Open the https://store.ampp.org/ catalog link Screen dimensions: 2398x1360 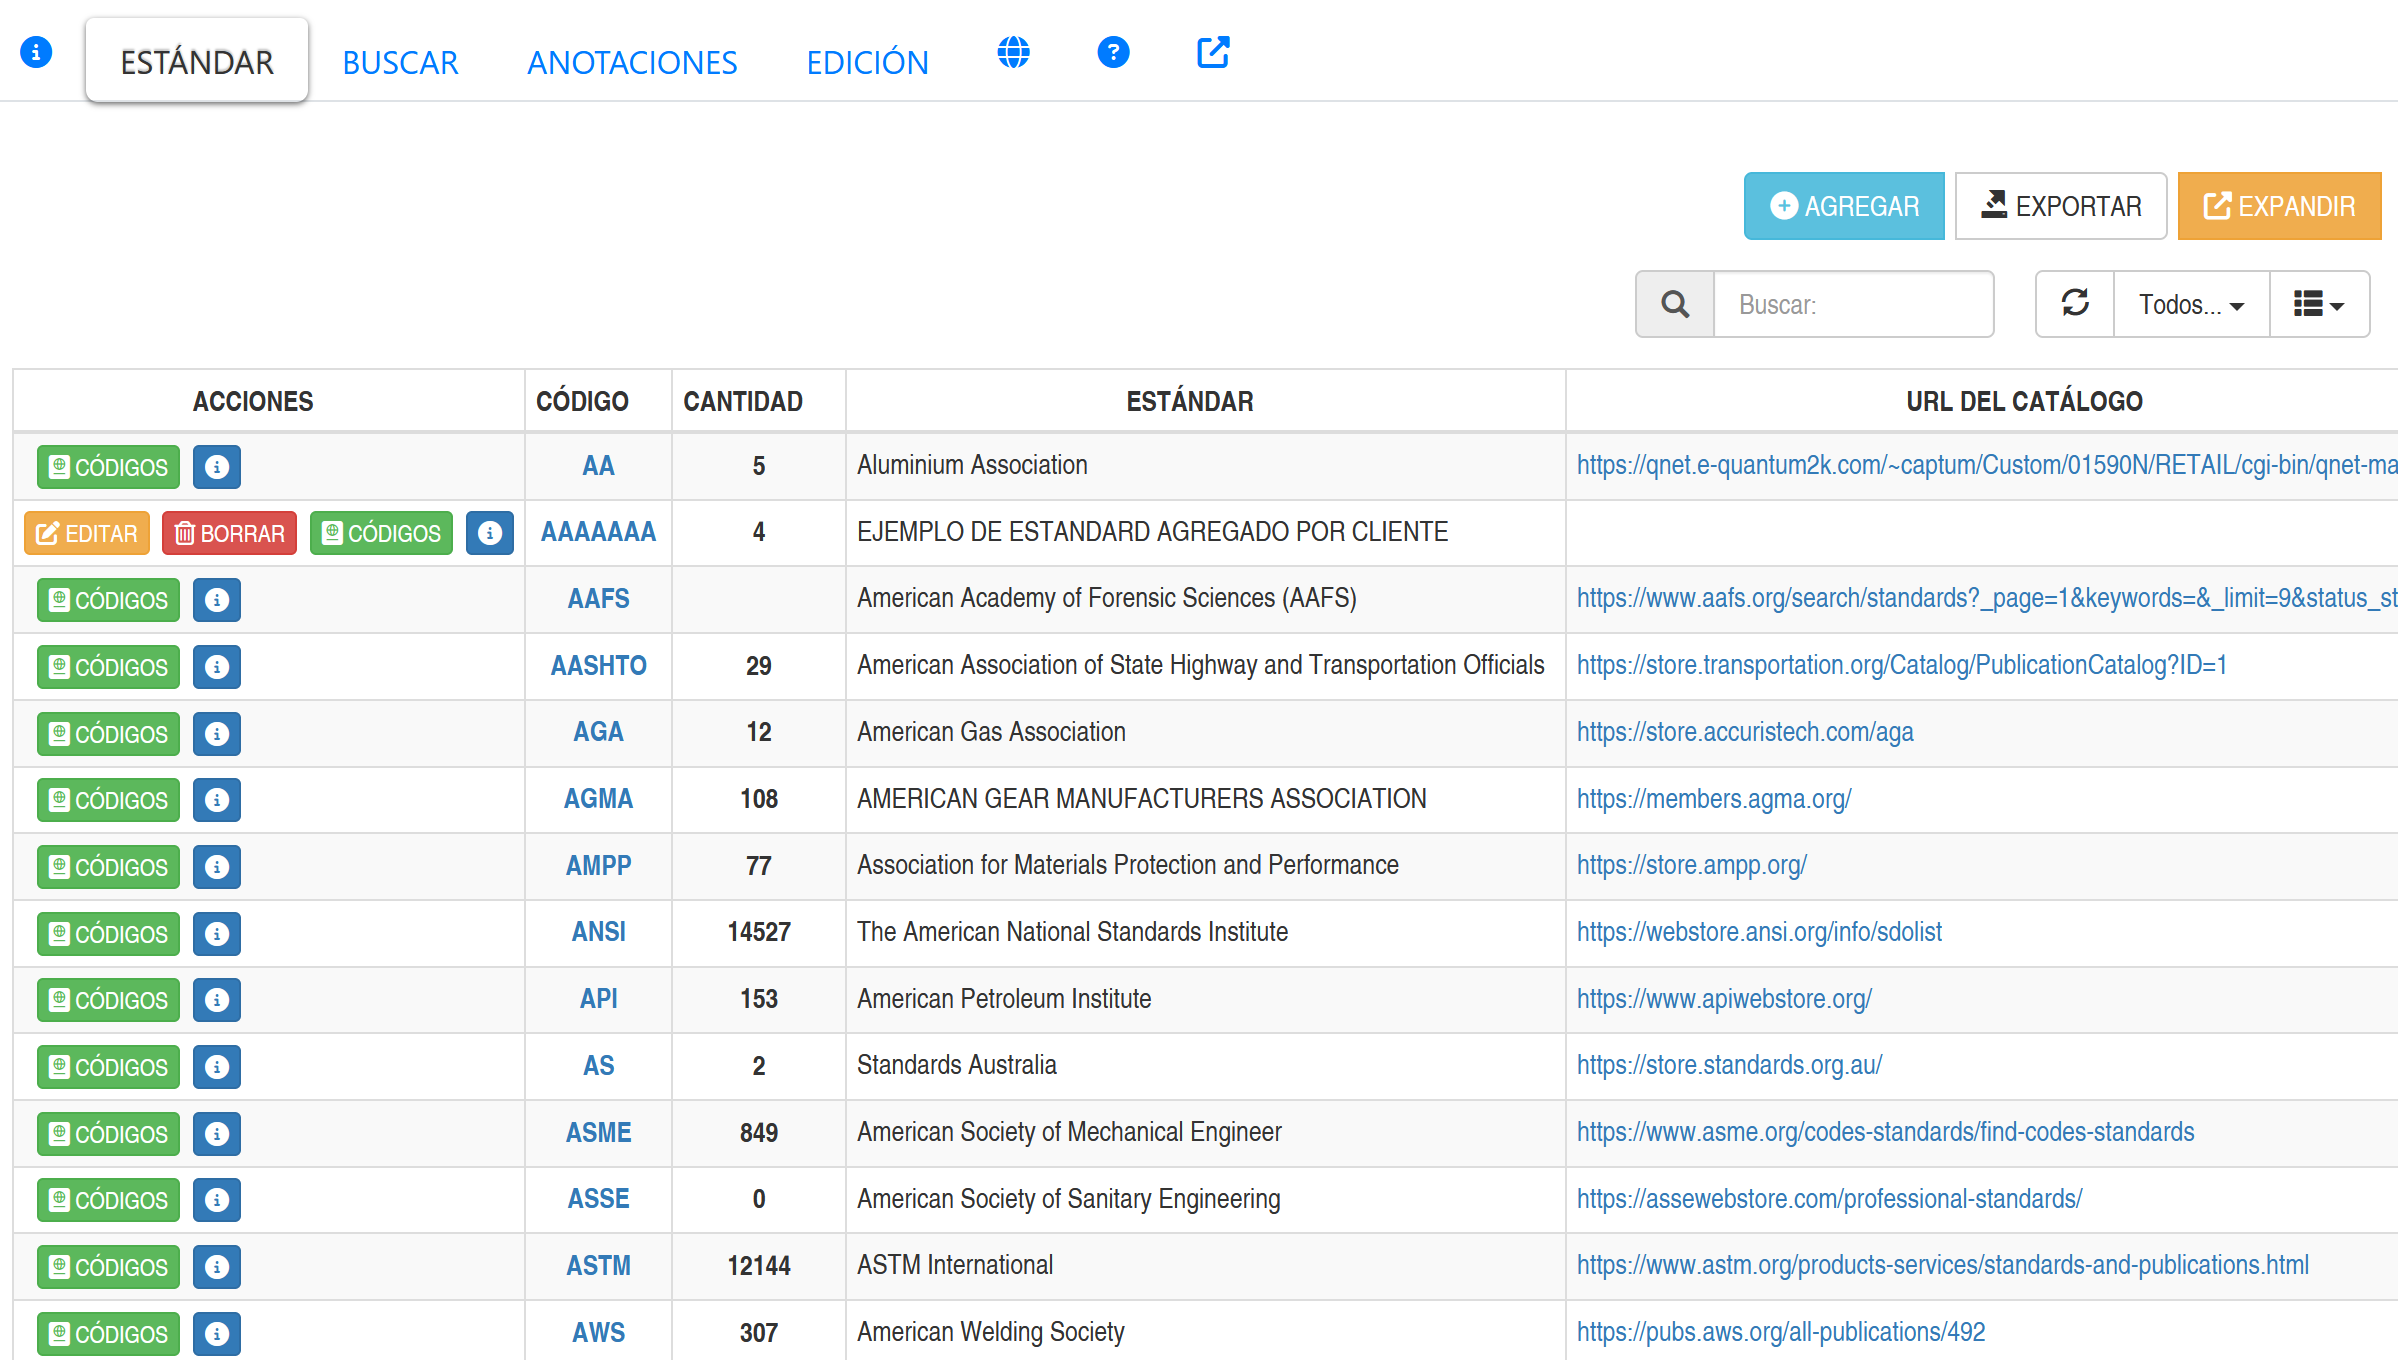pos(1691,865)
